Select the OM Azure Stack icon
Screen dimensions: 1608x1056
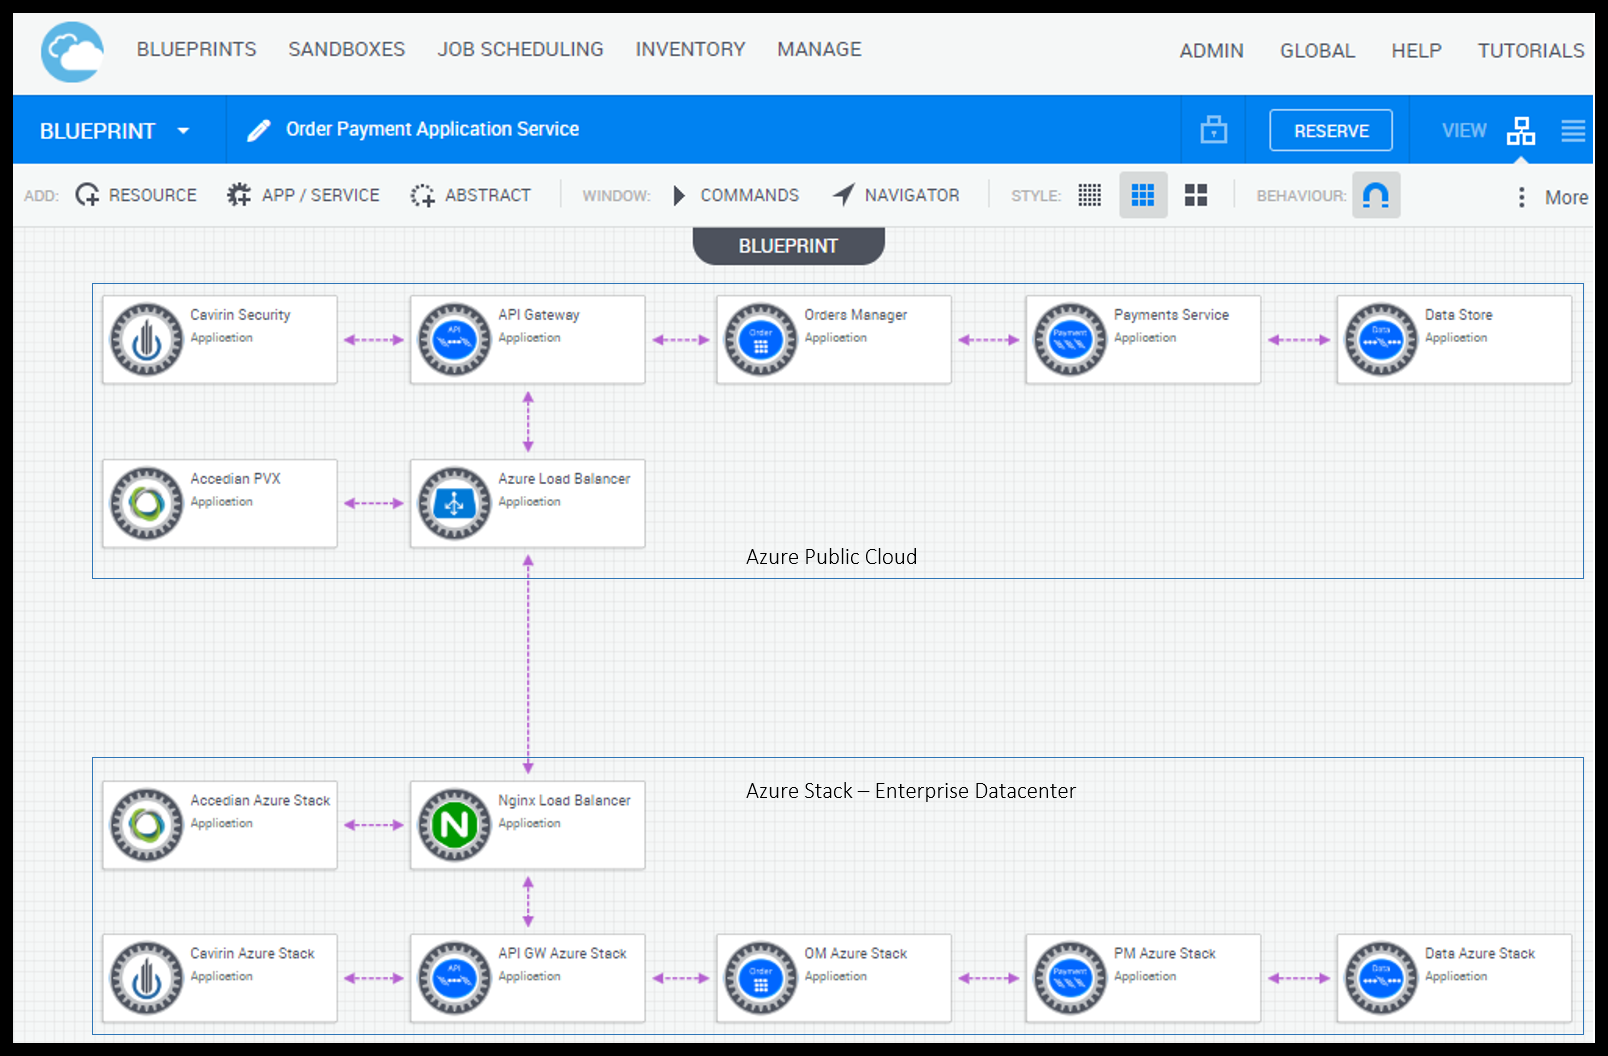click(x=761, y=978)
